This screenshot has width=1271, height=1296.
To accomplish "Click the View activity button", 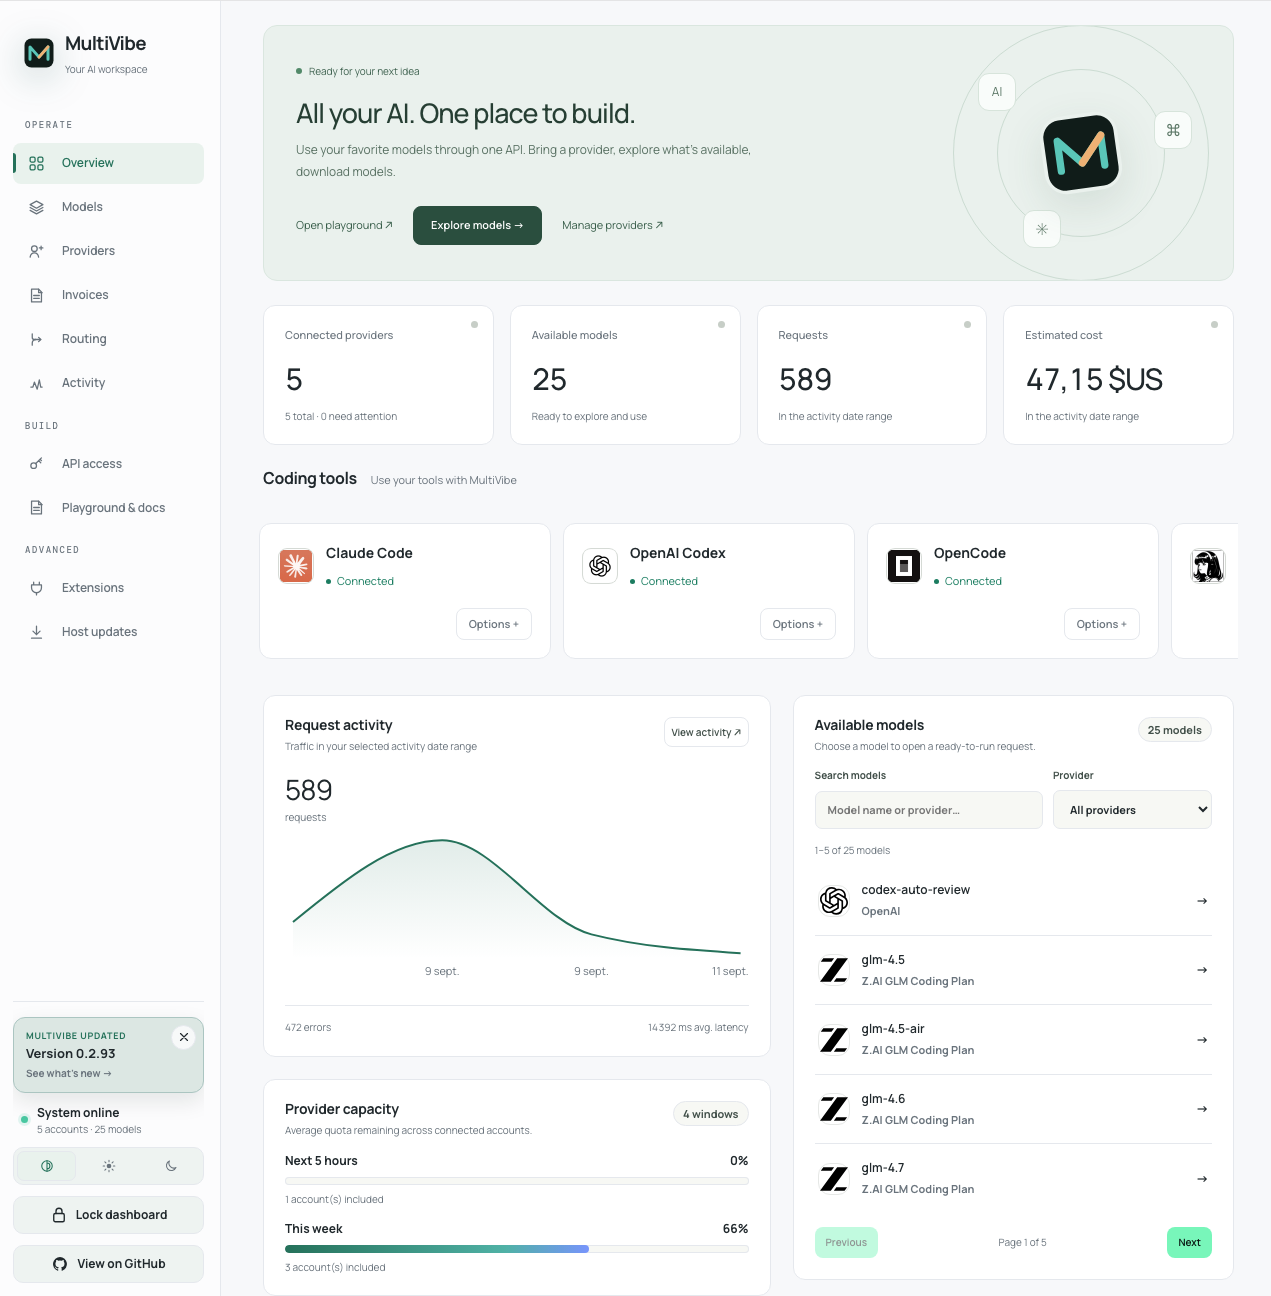I will pyautogui.click(x=706, y=732).
